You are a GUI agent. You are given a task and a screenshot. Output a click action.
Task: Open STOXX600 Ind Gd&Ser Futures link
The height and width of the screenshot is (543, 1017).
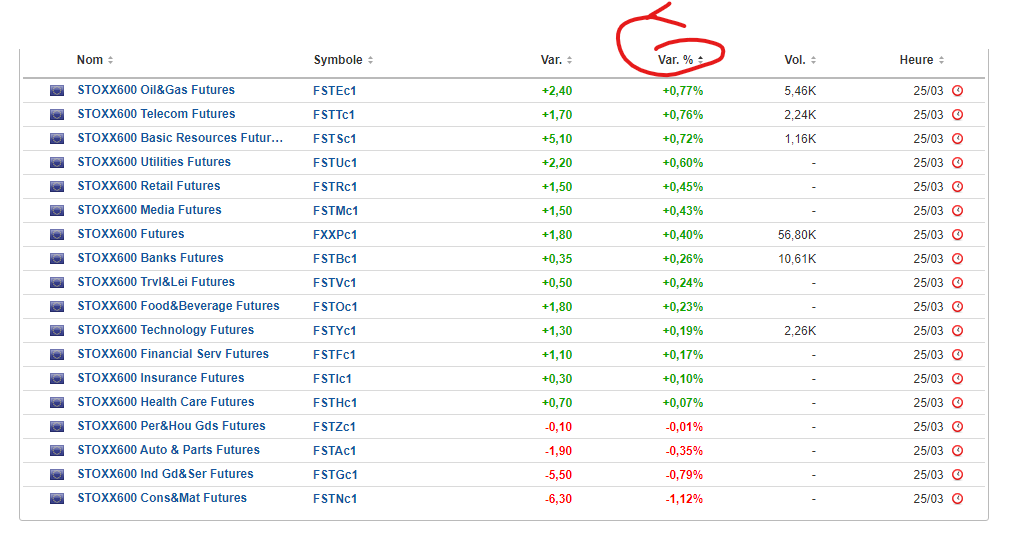point(165,474)
